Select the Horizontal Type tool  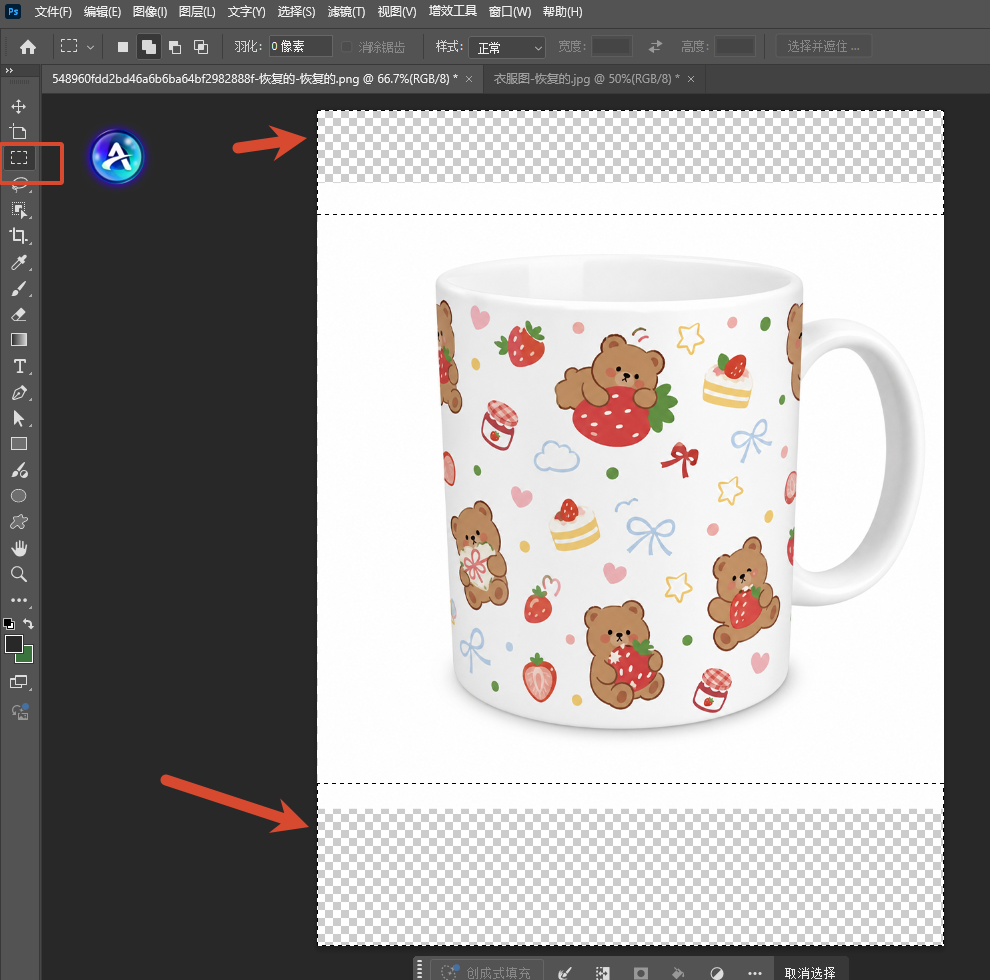(x=20, y=366)
